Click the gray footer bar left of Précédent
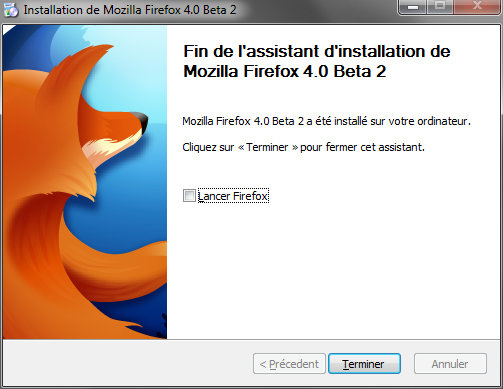The width and height of the screenshot is (503, 389). pyautogui.click(x=127, y=363)
